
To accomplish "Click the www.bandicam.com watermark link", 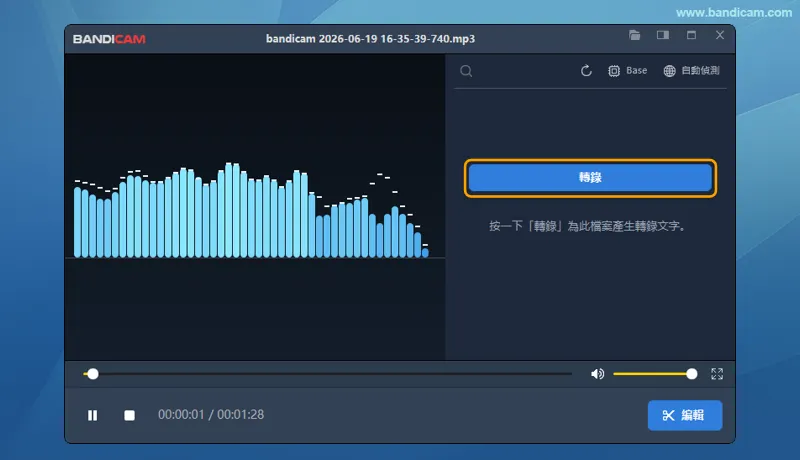I will (734, 13).
